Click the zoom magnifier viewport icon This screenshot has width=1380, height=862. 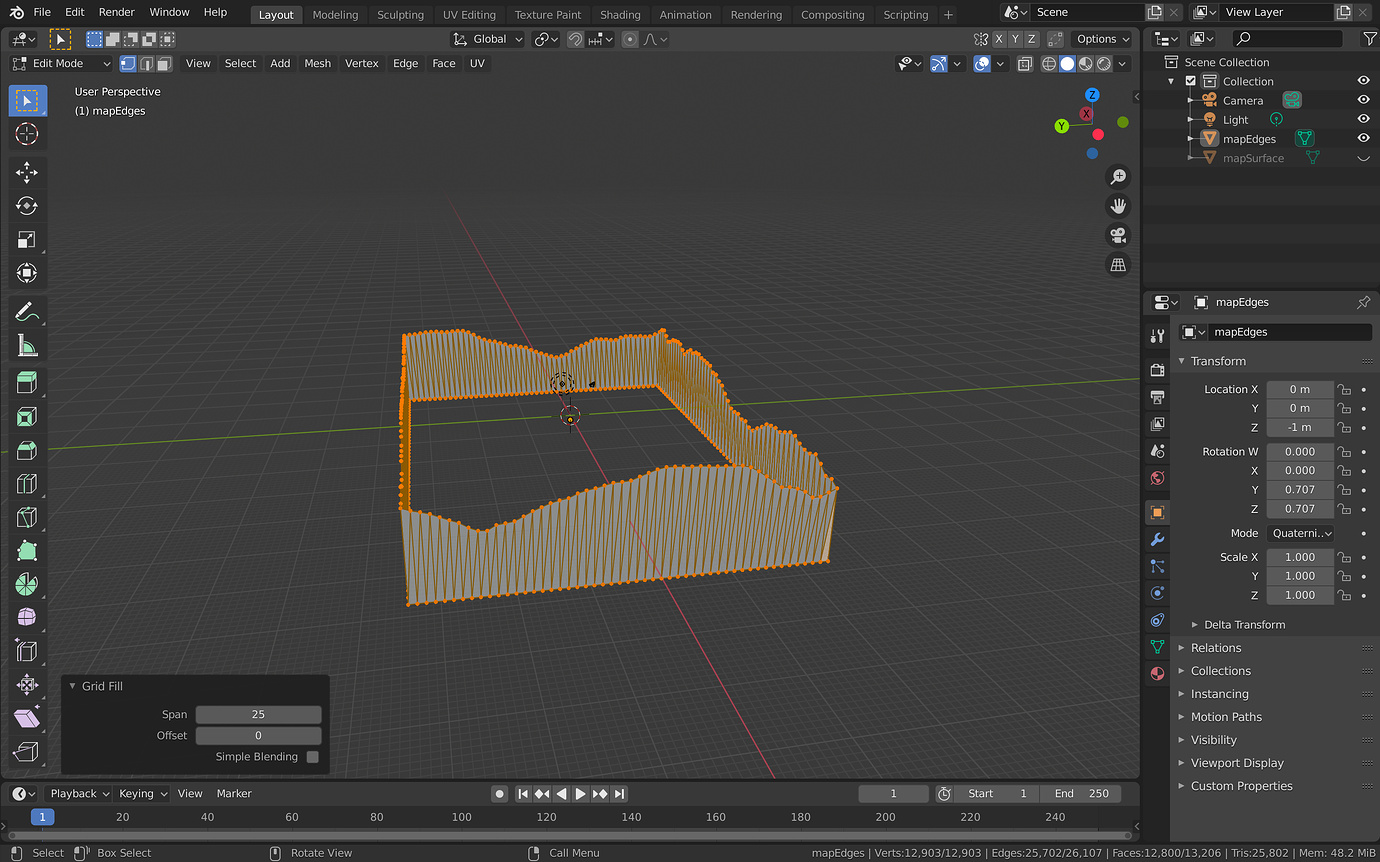click(x=1118, y=177)
